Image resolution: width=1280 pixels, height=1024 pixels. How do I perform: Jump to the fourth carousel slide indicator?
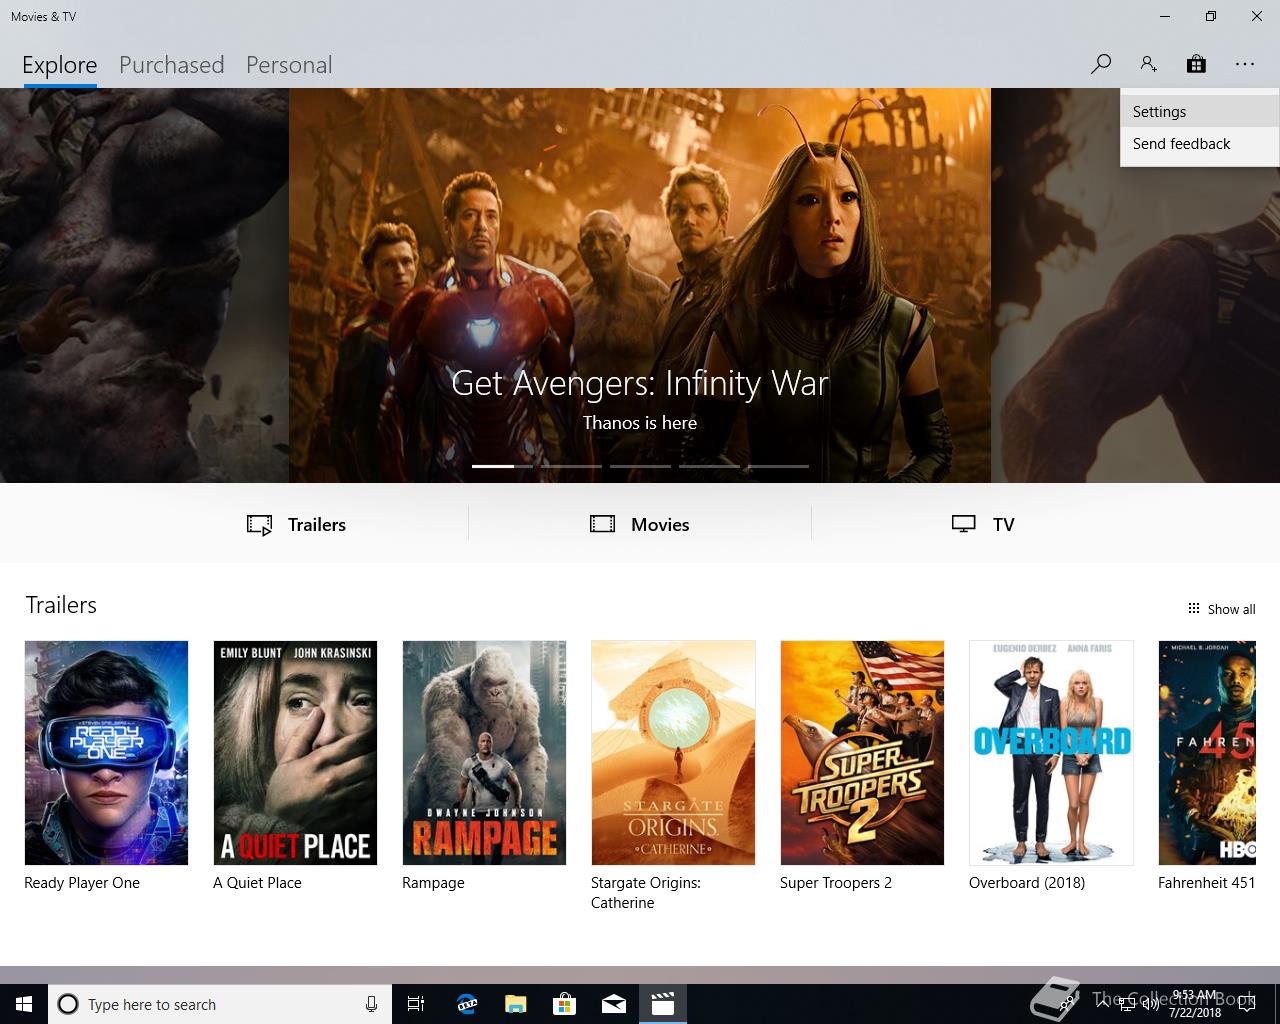[709, 466]
